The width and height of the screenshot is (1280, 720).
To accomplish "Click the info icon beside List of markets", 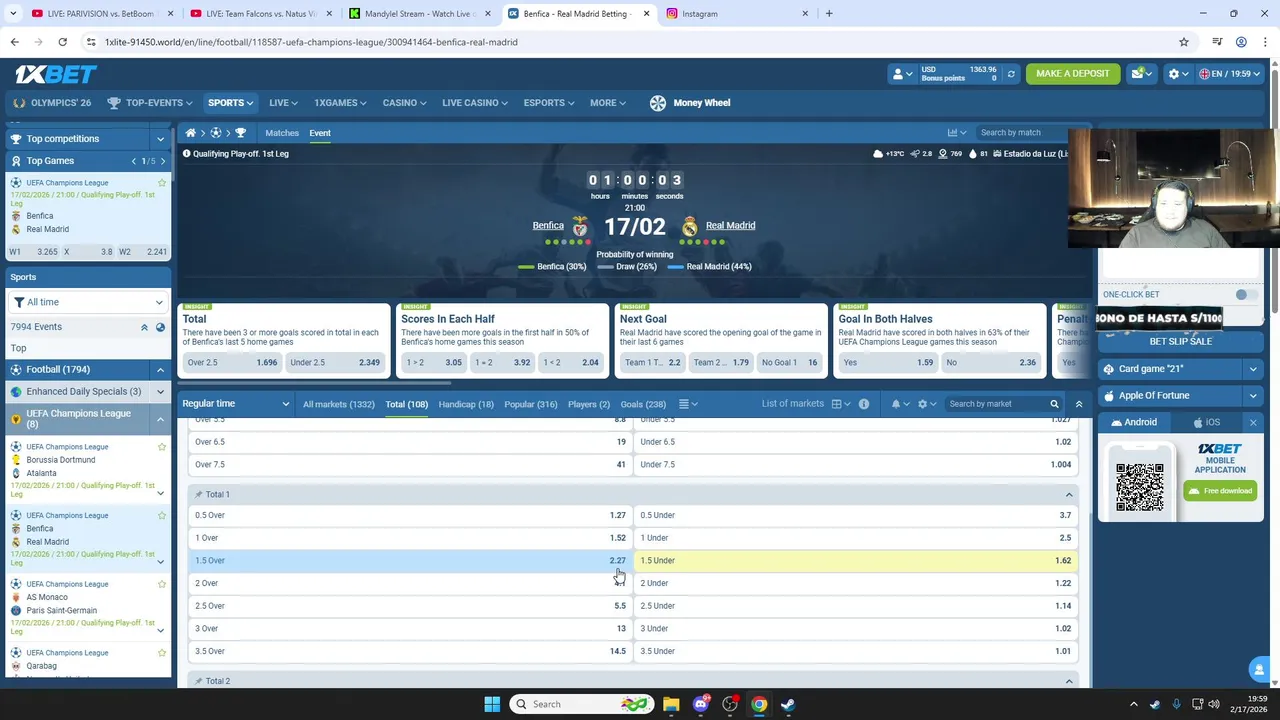I will click(864, 404).
